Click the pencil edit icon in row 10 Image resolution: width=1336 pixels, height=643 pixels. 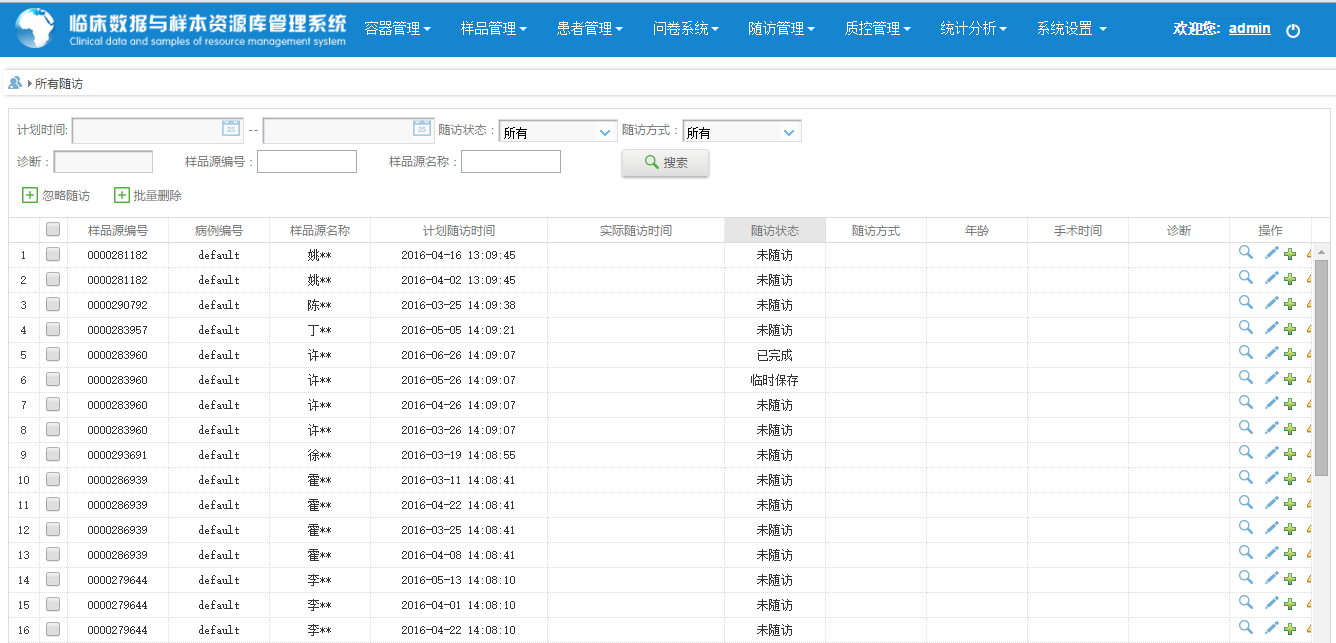(1271, 478)
